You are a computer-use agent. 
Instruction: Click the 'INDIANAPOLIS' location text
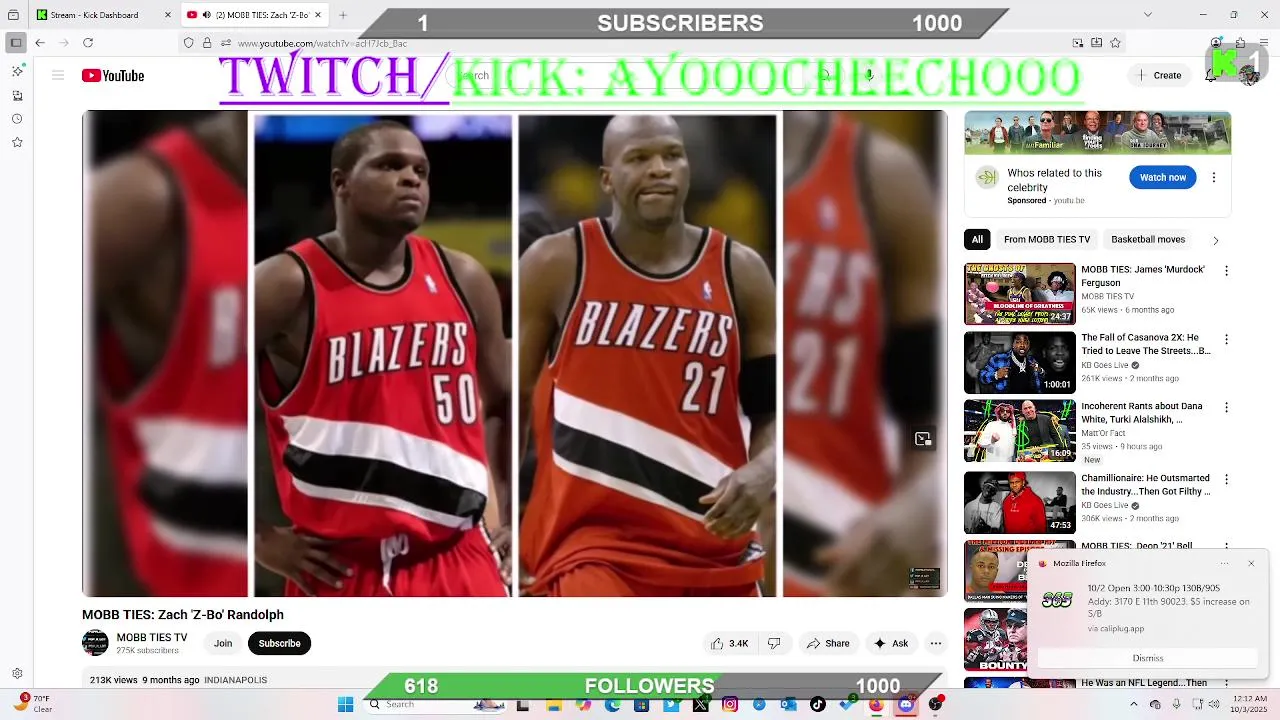[236, 680]
